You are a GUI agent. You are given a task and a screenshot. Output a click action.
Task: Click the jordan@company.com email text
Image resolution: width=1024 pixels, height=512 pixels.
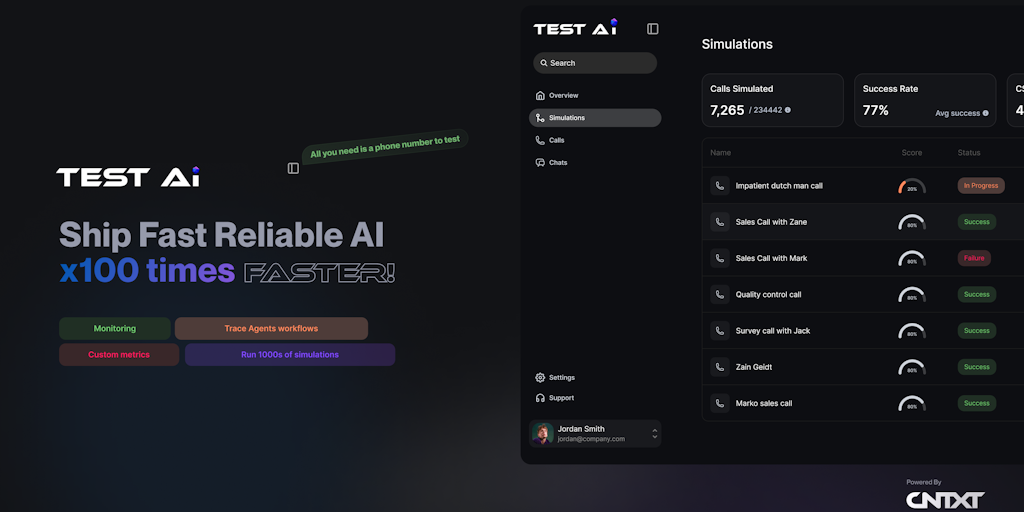591,440
